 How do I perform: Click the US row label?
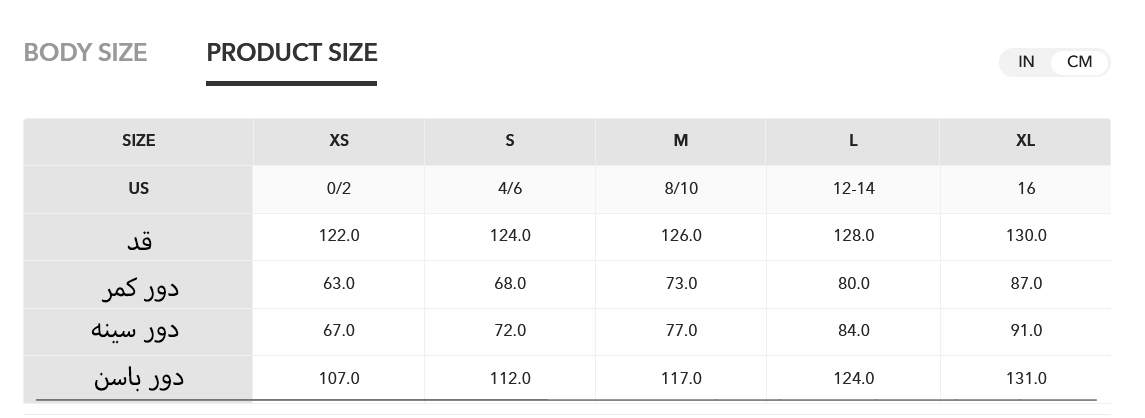point(138,188)
